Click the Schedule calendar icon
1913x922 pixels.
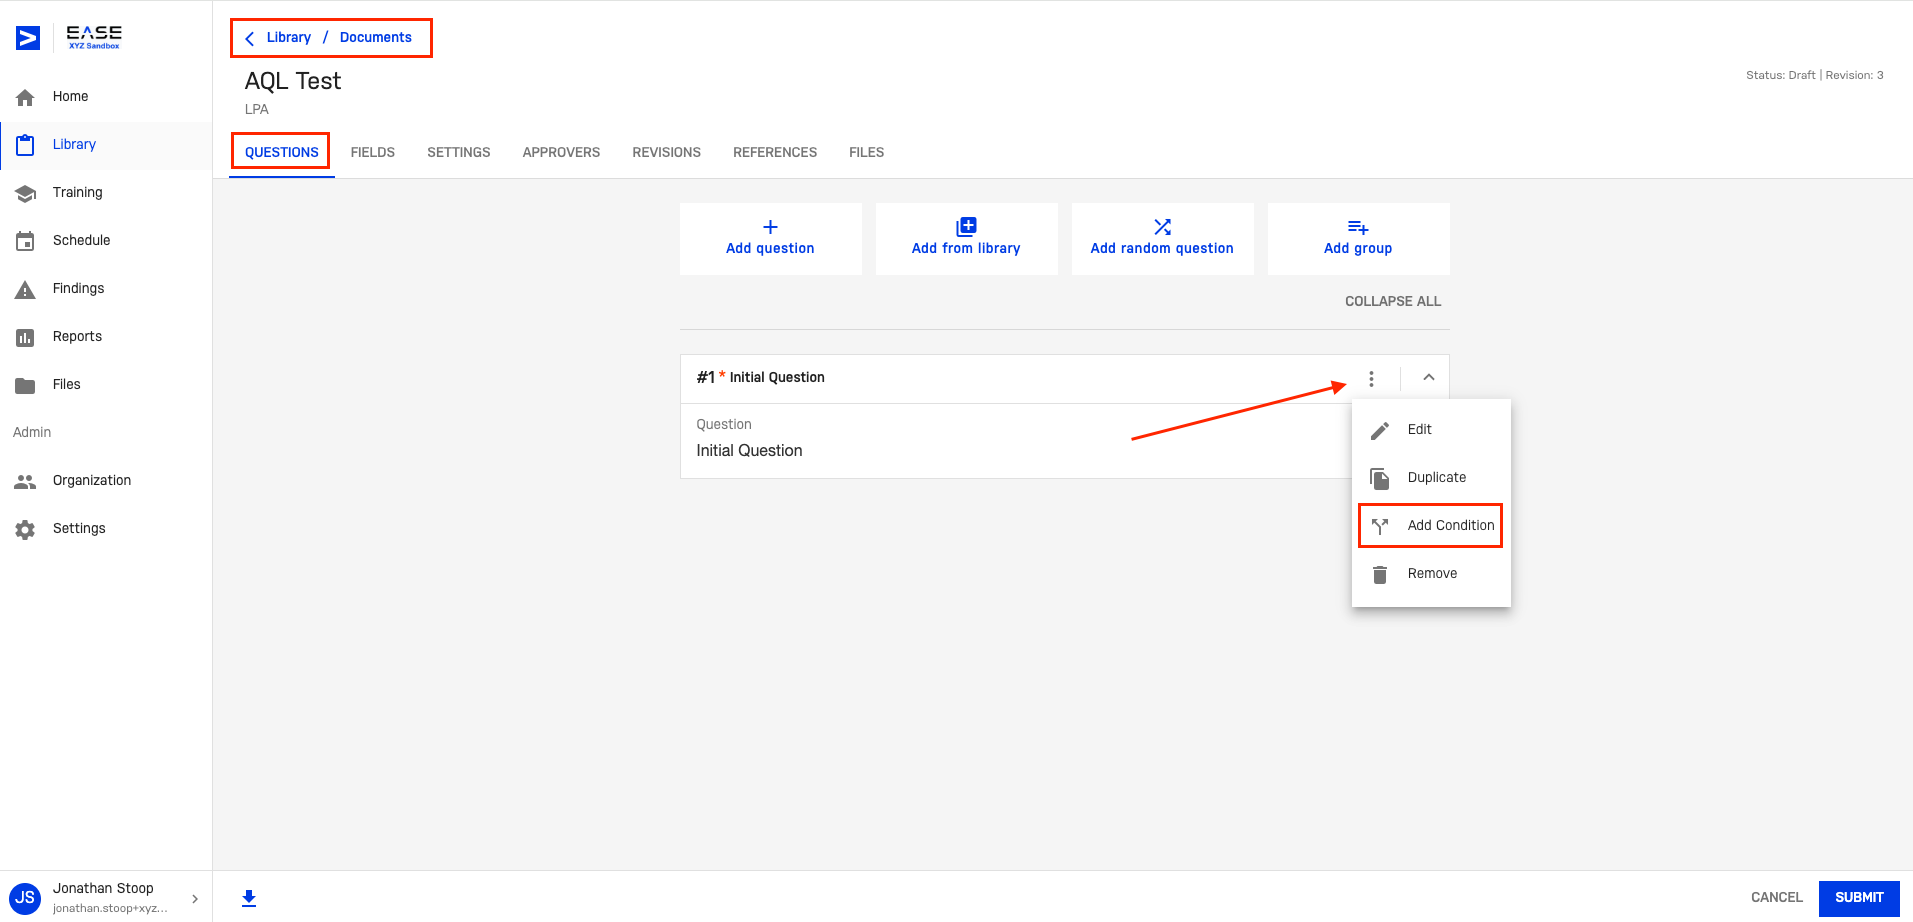[x=25, y=241]
